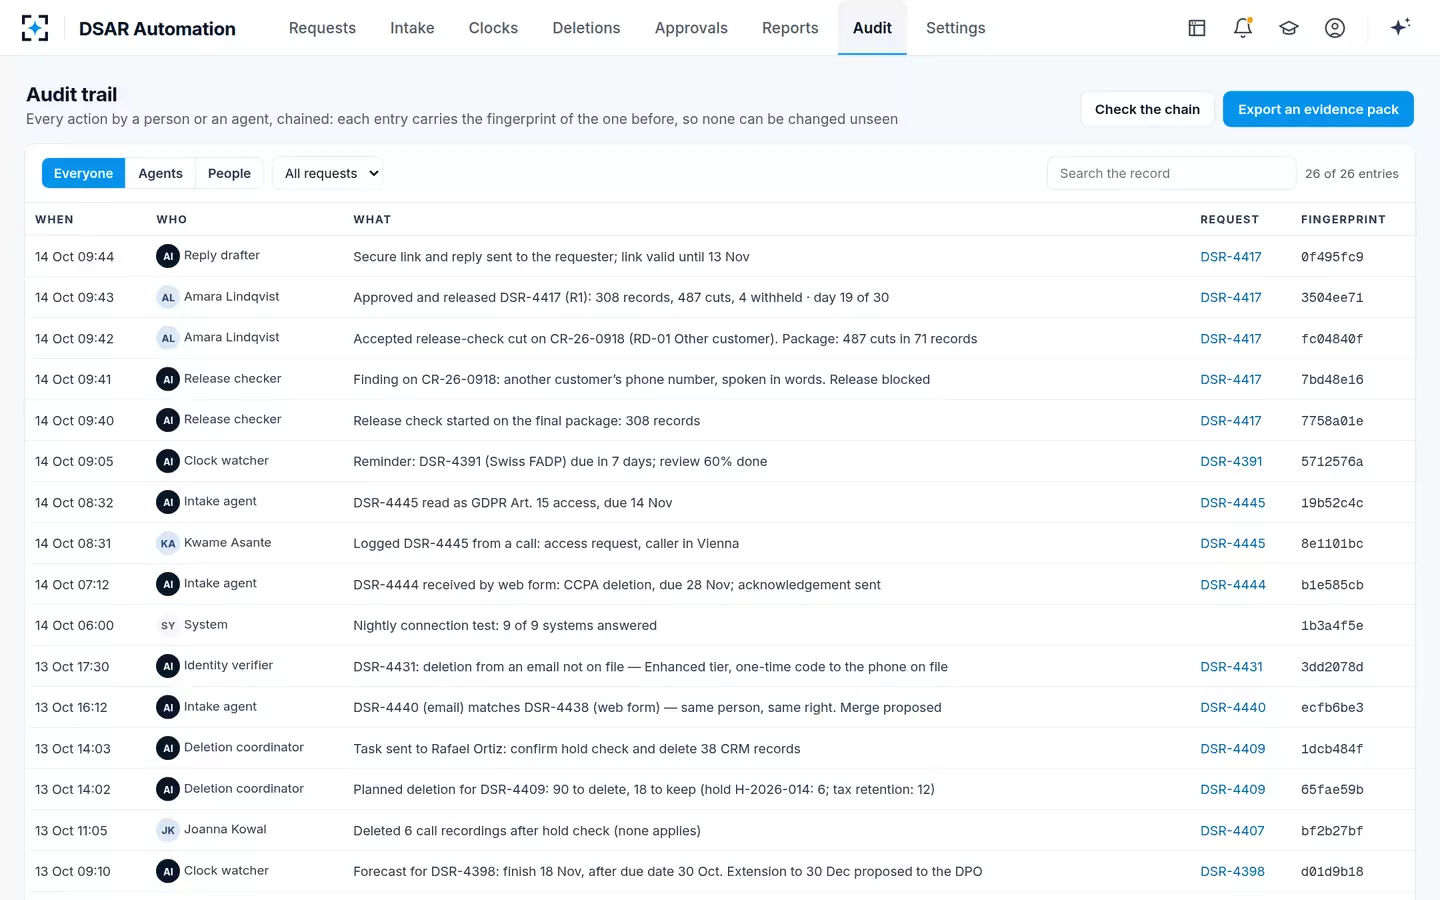Click the 'Nightly connection test' entry text
Viewport: 1440px width, 900px height.
pos(505,626)
